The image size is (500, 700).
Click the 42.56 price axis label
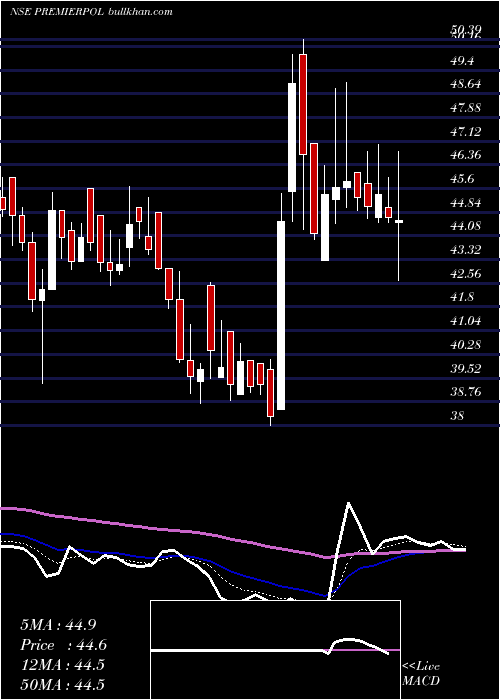point(466,274)
